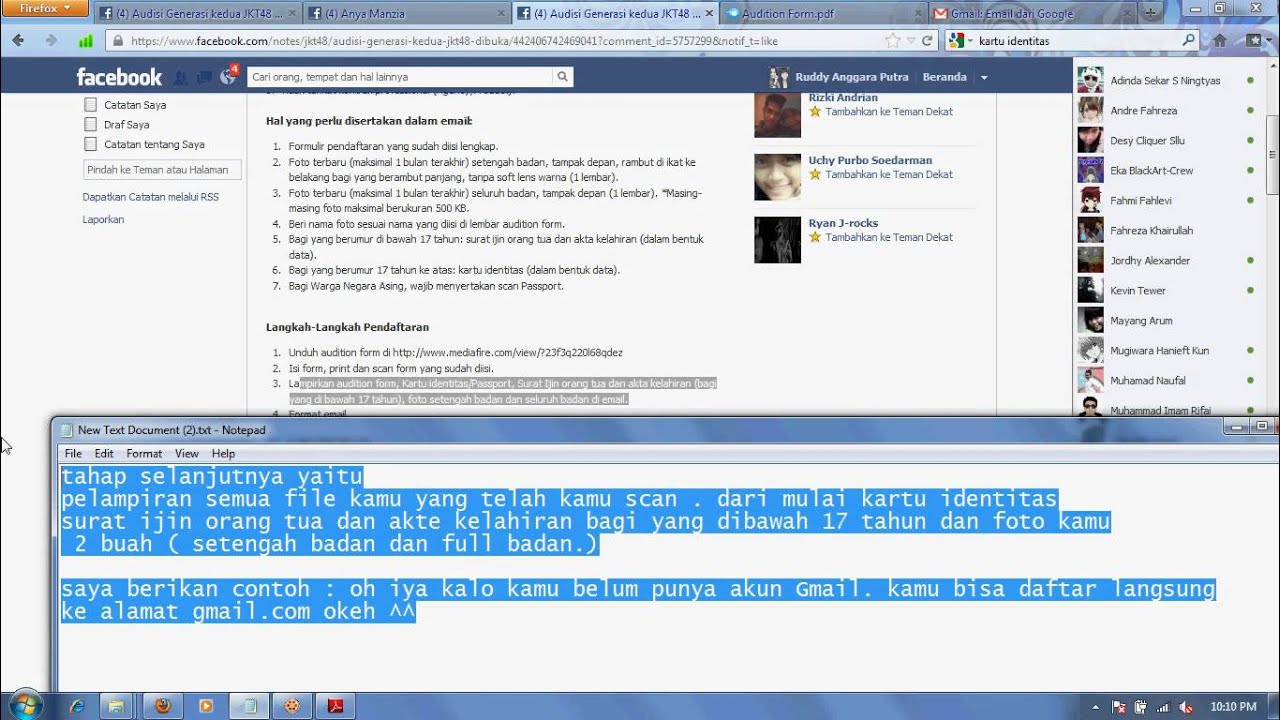Click the Firefox forward arrow
Screen dimensions: 1280x720
(x=51, y=41)
